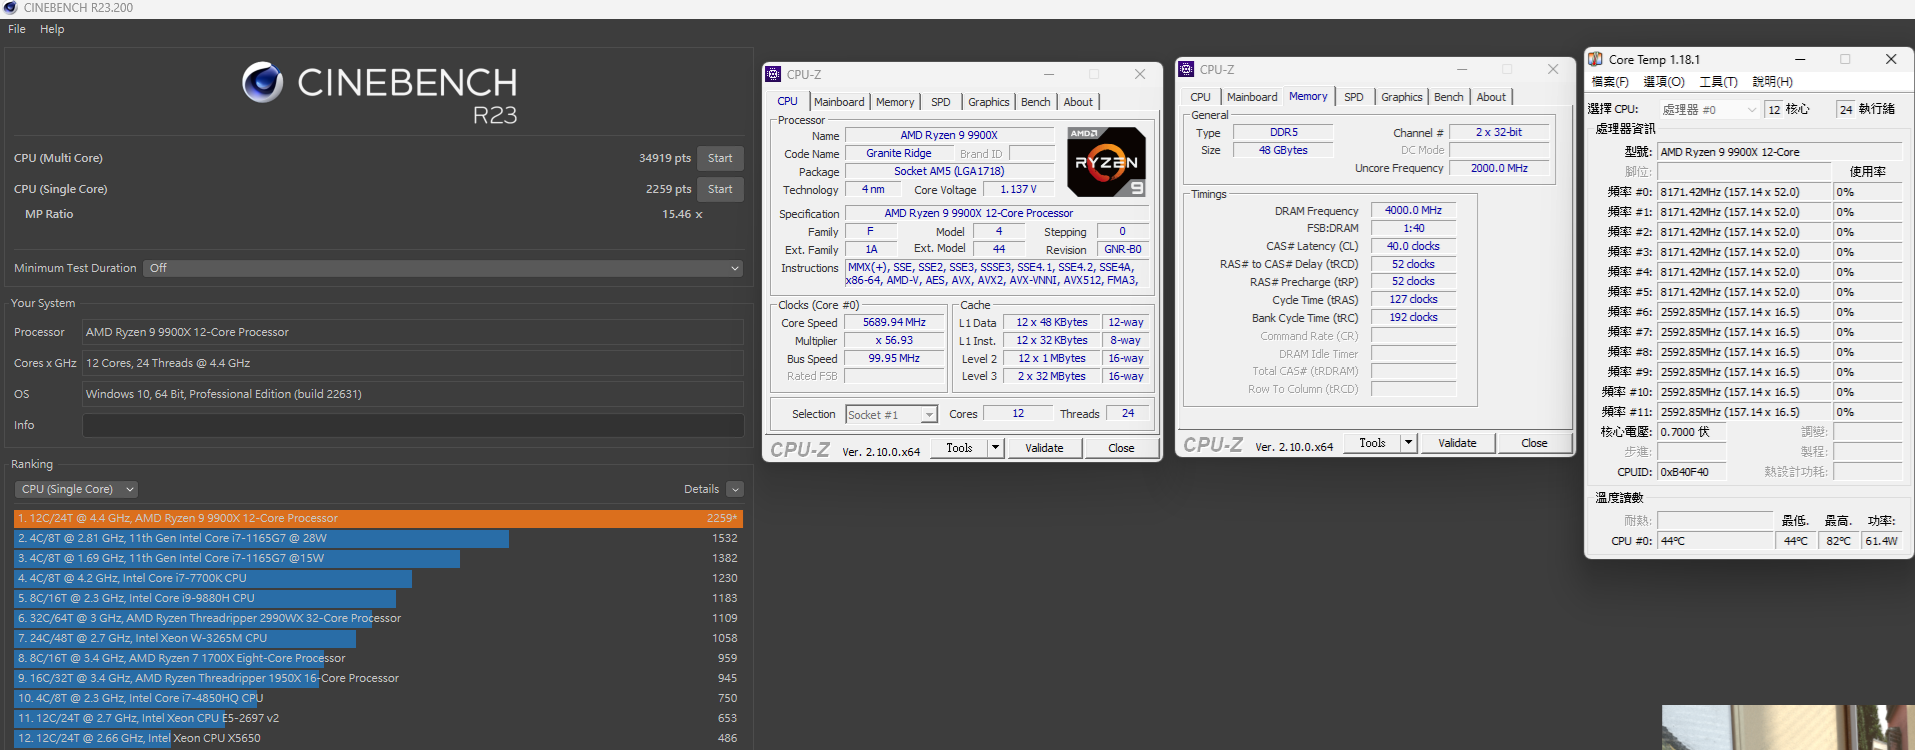
Task: Select the Bench tab in CPU-Z Memory window
Action: (x=1449, y=97)
